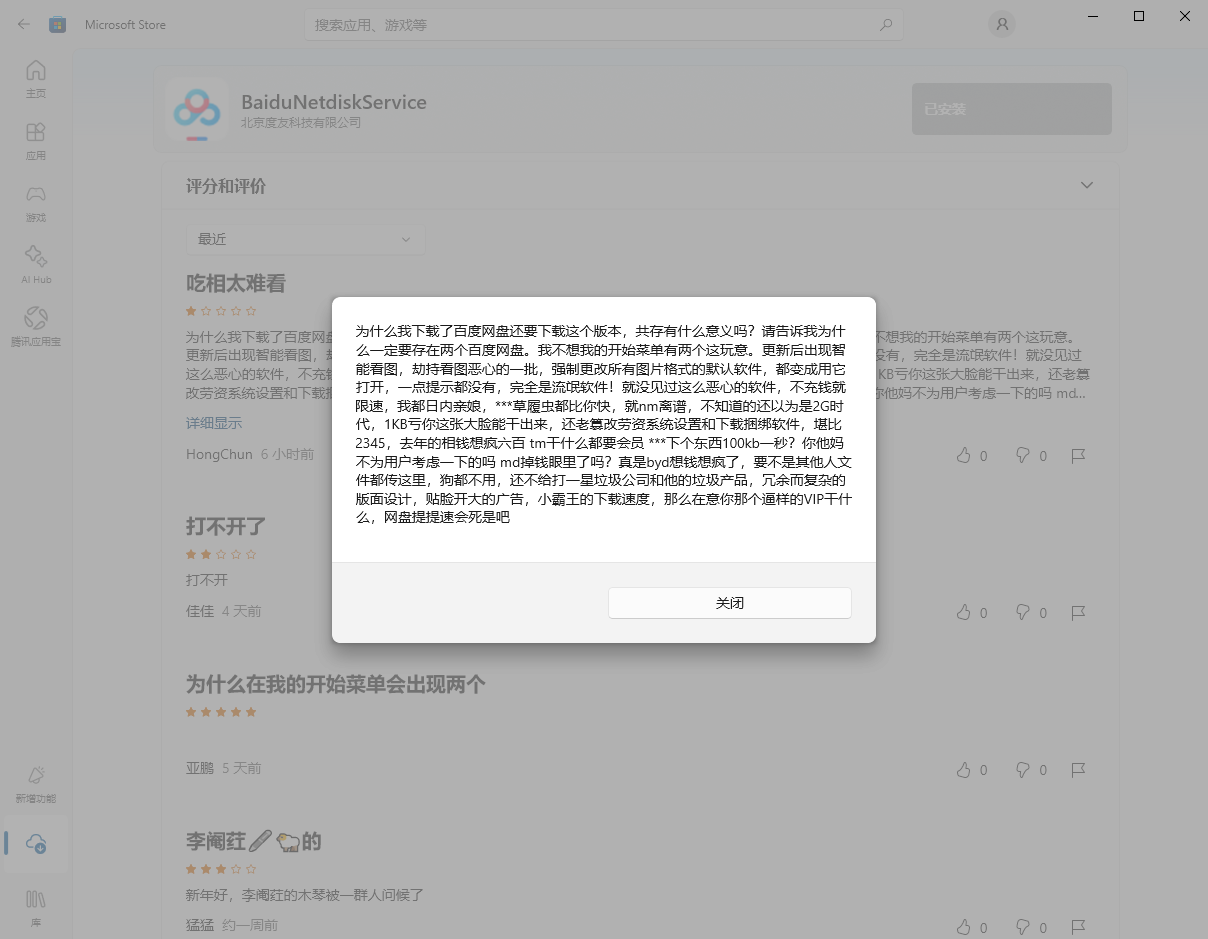Go back using the back arrow
The height and width of the screenshot is (939, 1208).
[x=24, y=24]
